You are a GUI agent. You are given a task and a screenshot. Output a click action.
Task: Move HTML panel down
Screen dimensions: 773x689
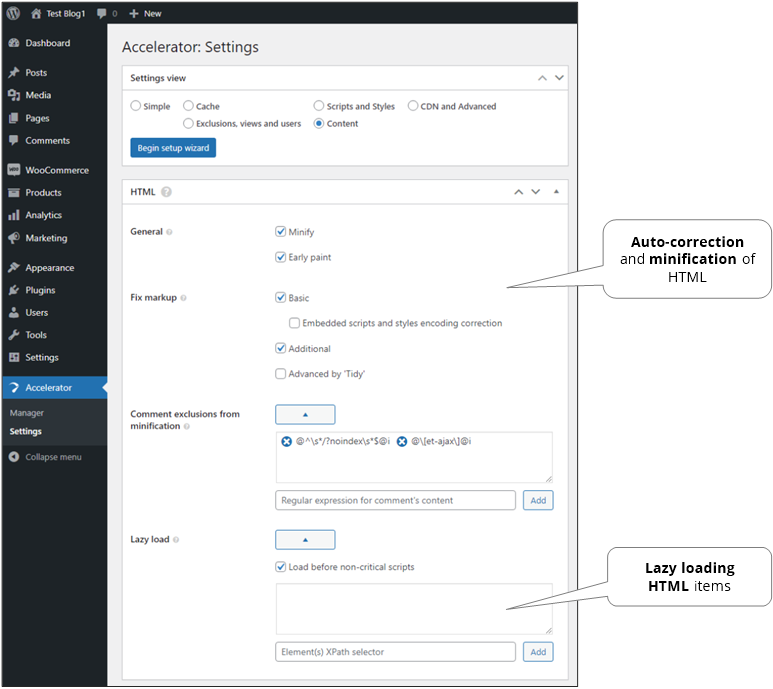pos(536,192)
